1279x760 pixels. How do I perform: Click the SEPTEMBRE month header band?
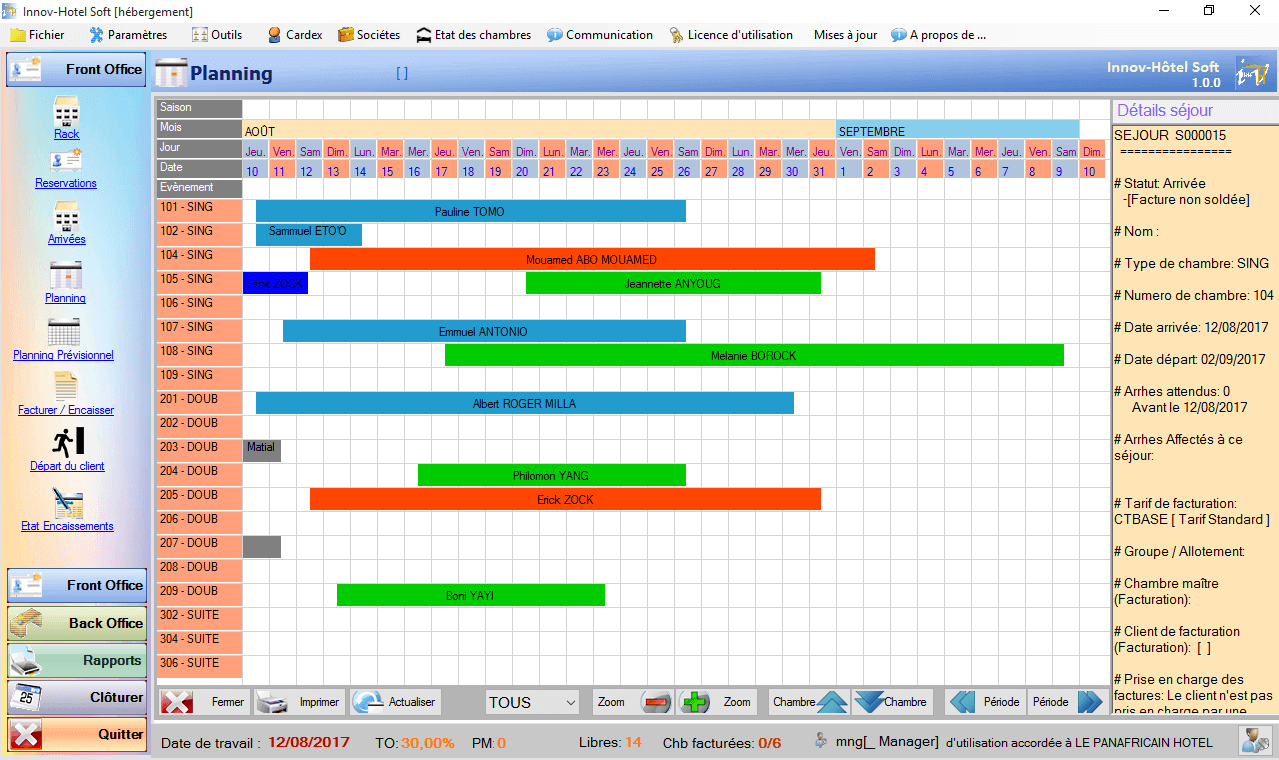click(955, 130)
